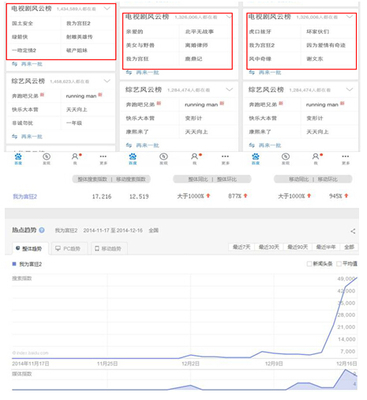
Task: Click the blue help icon beside 热点趋势
Action: 42,230
